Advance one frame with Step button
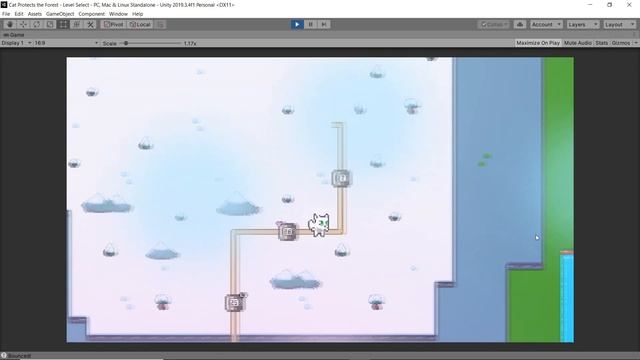This screenshot has height=360, width=640. 324,24
